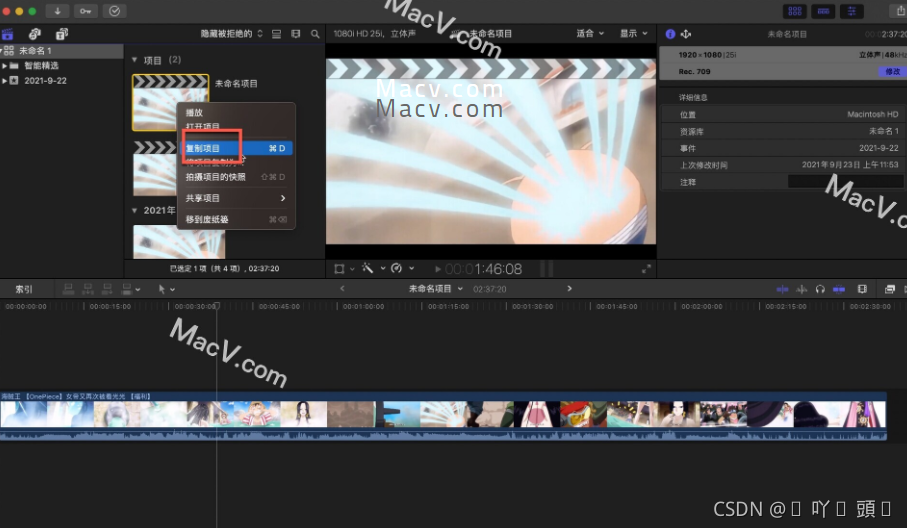Open the enhancements magic wand menu
This screenshot has width=907, height=528.
(x=374, y=268)
